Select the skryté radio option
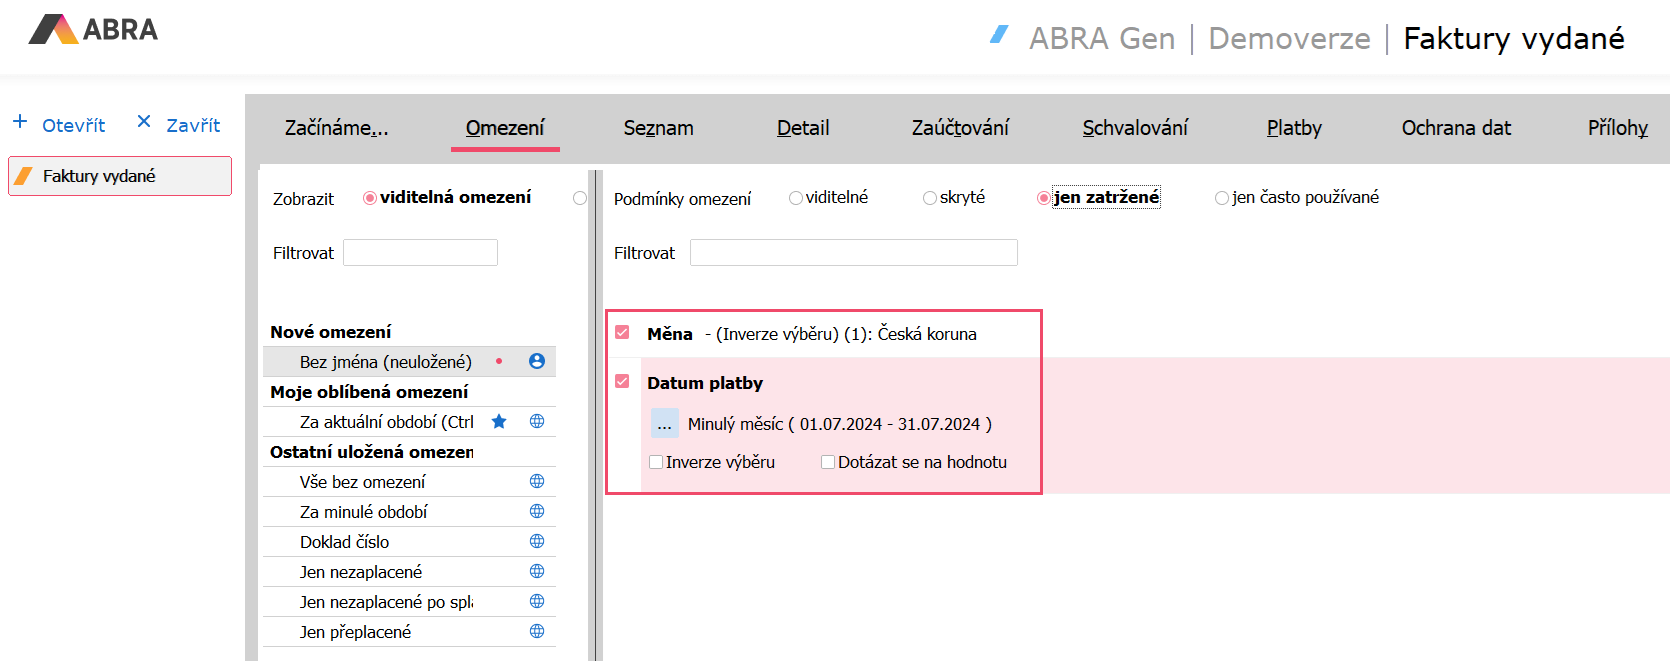 pyautogui.click(x=930, y=198)
